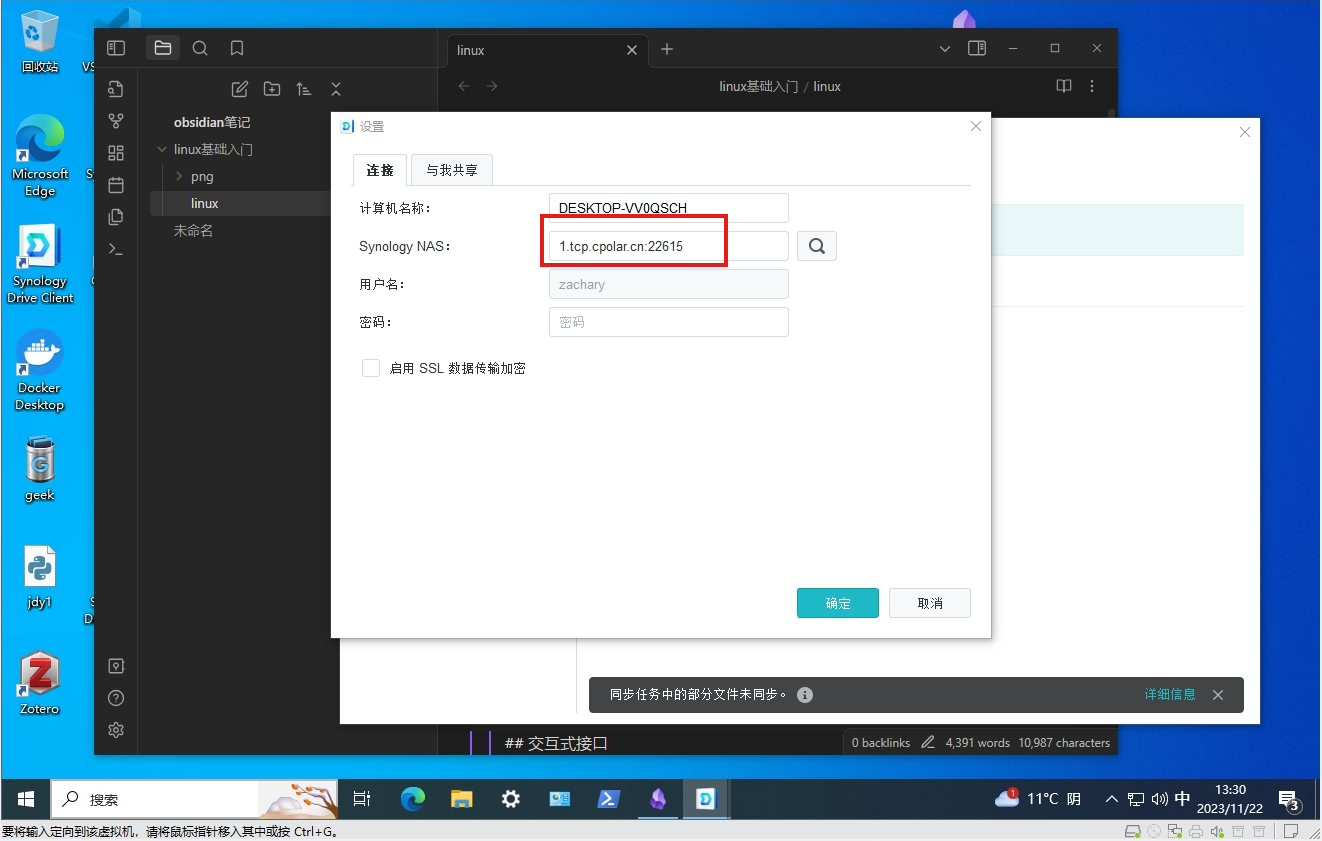The image size is (1322, 841).
Task: Toggle the right sidebar in Obsidian
Action: 977,48
